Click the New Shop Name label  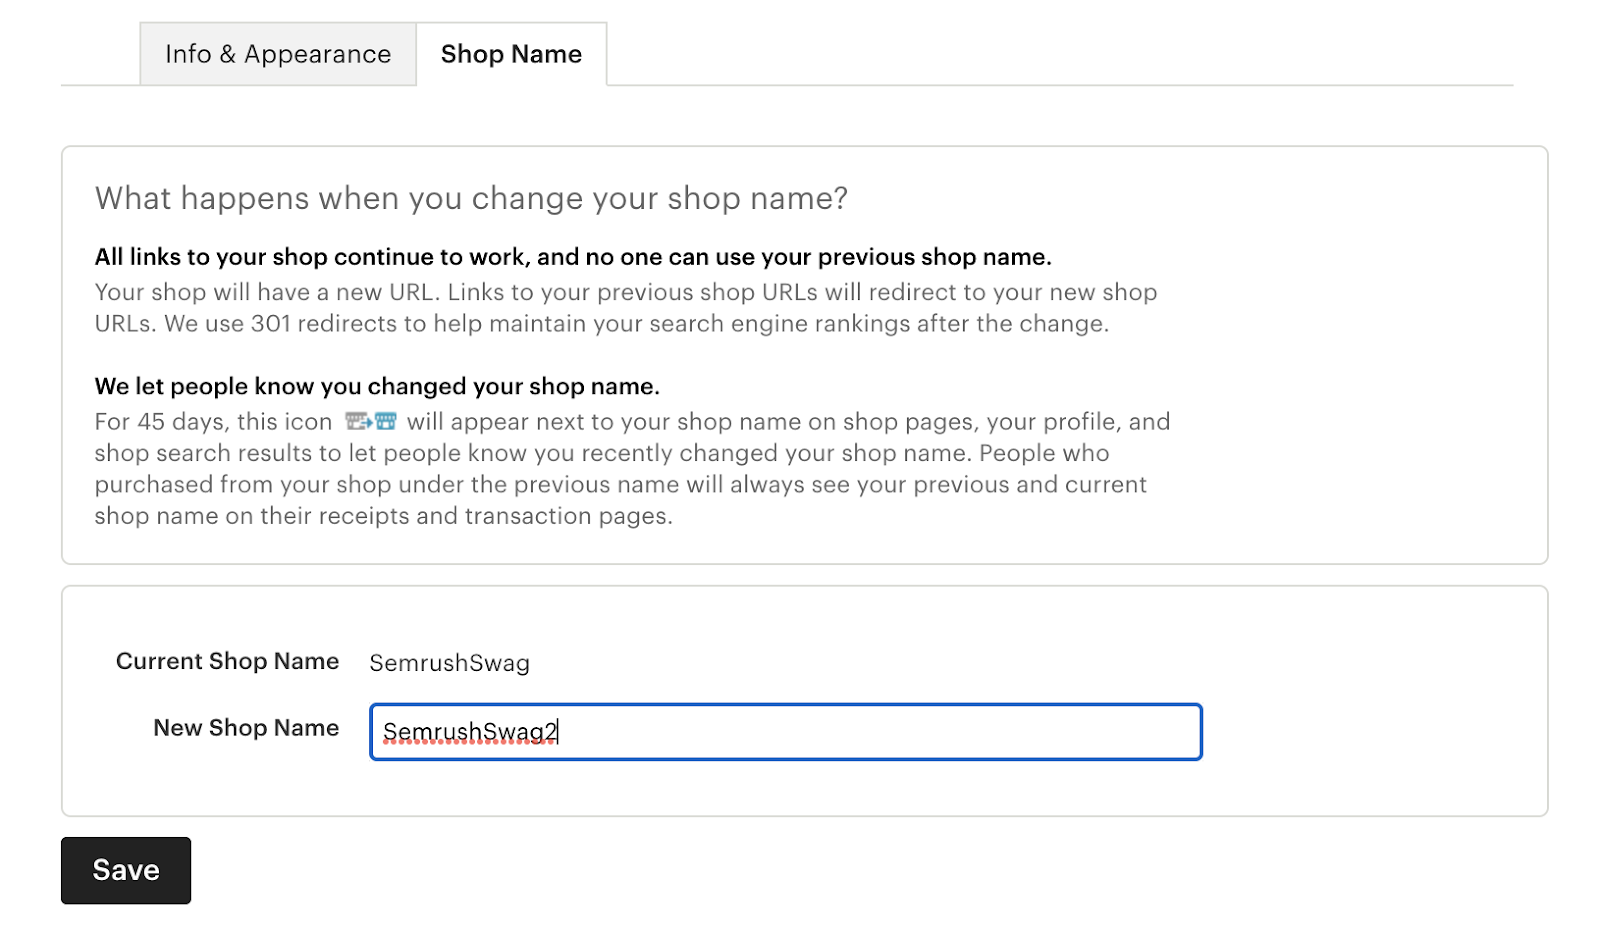(246, 728)
